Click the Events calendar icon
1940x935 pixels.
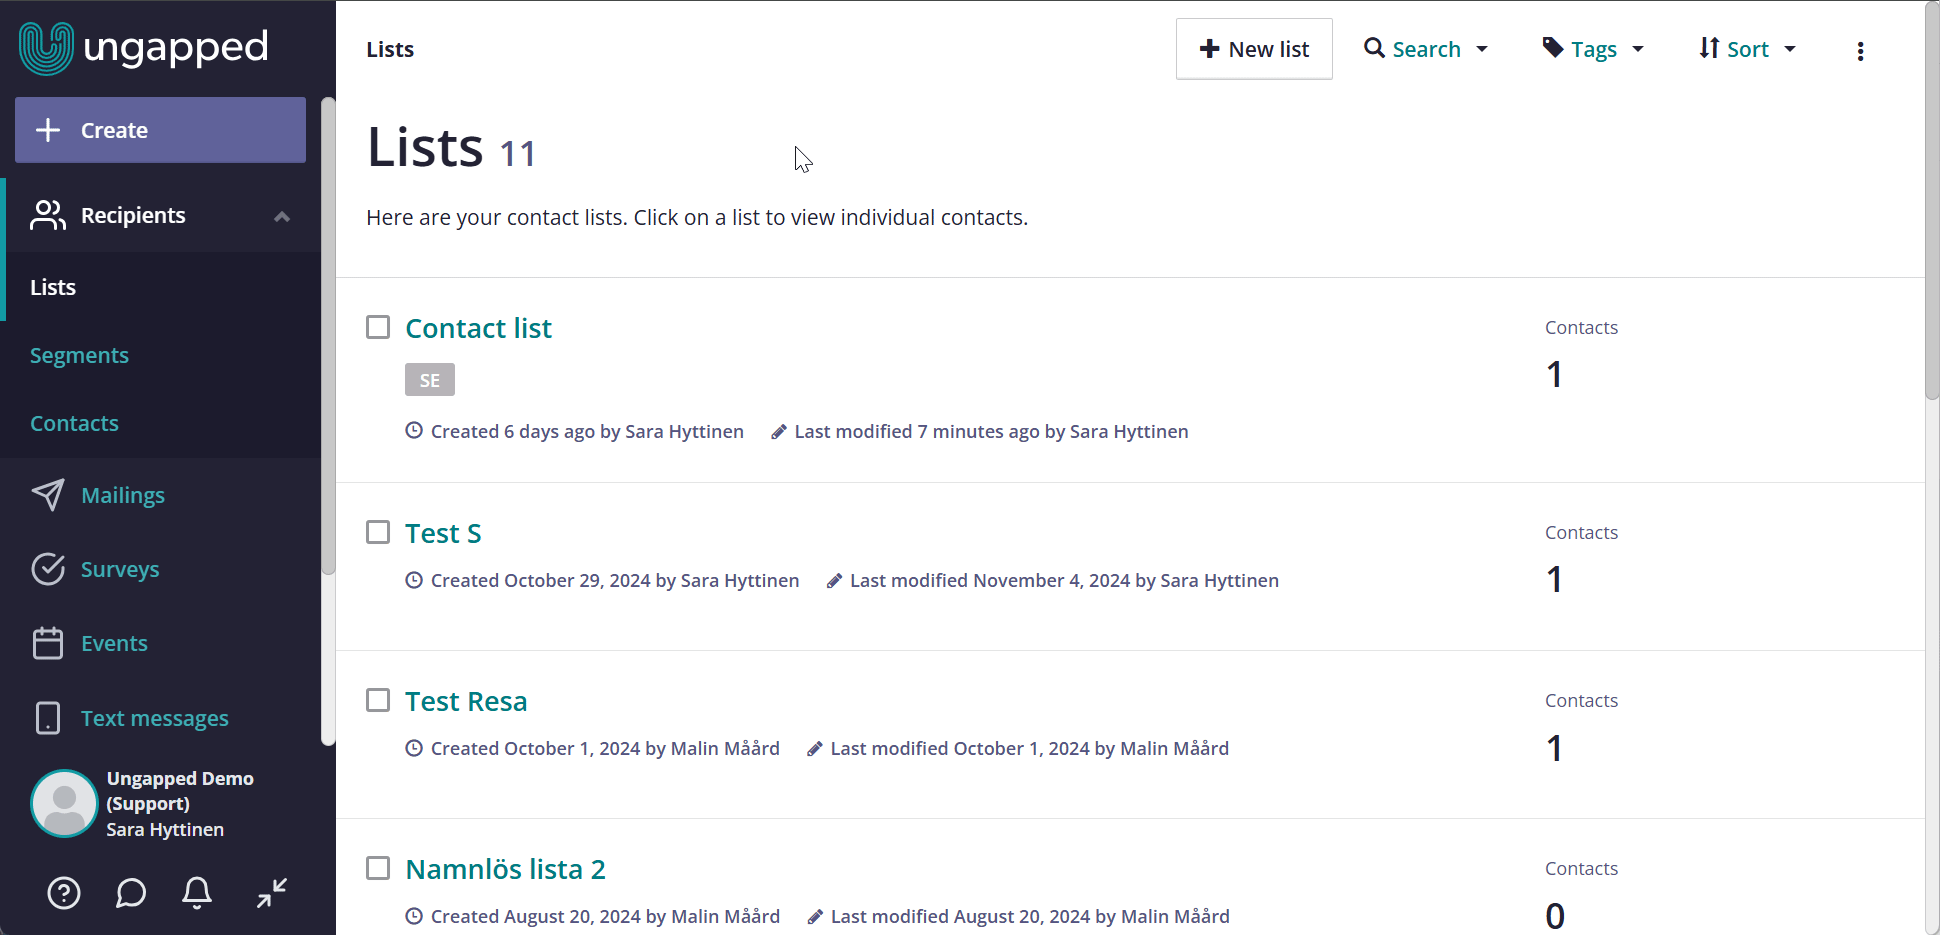pos(48,643)
